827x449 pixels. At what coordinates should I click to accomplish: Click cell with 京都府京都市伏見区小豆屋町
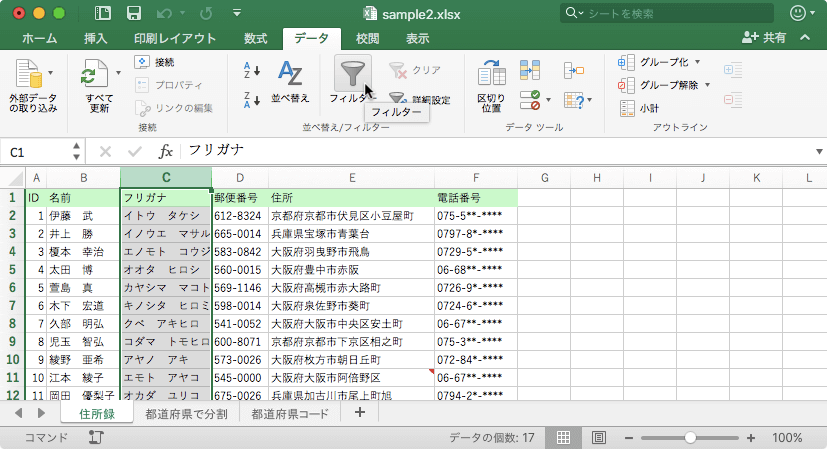click(352, 216)
